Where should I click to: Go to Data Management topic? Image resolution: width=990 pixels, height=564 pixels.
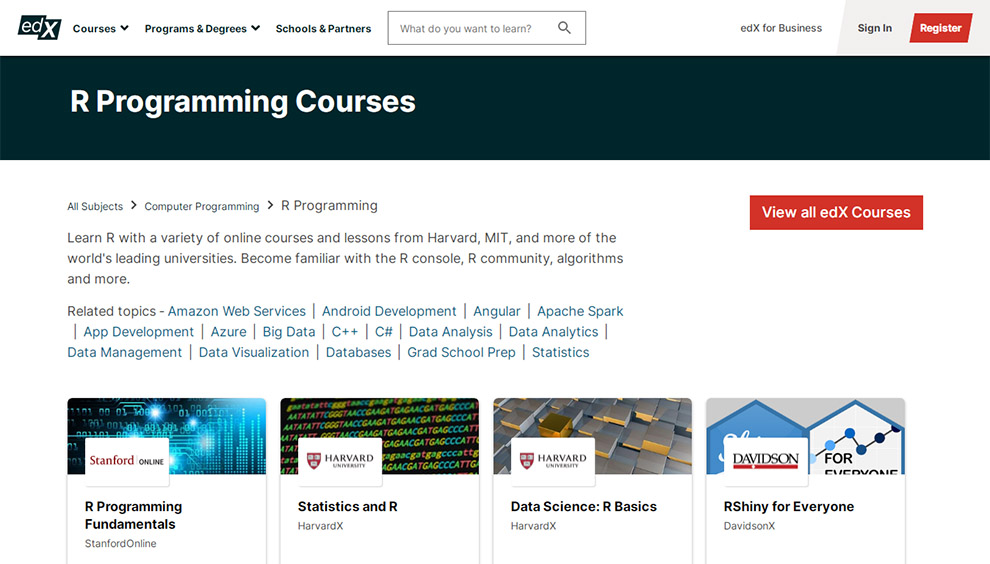coord(124,352)
